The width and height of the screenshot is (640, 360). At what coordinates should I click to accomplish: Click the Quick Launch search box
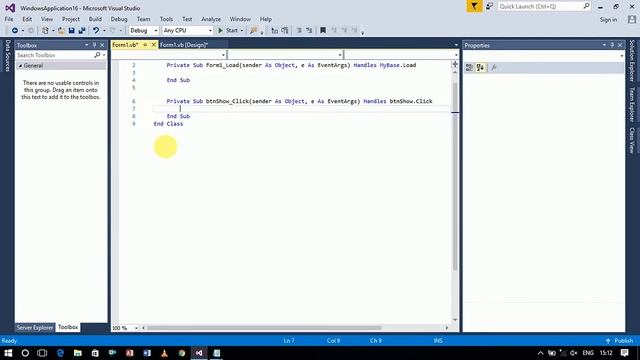coord(544,7)
